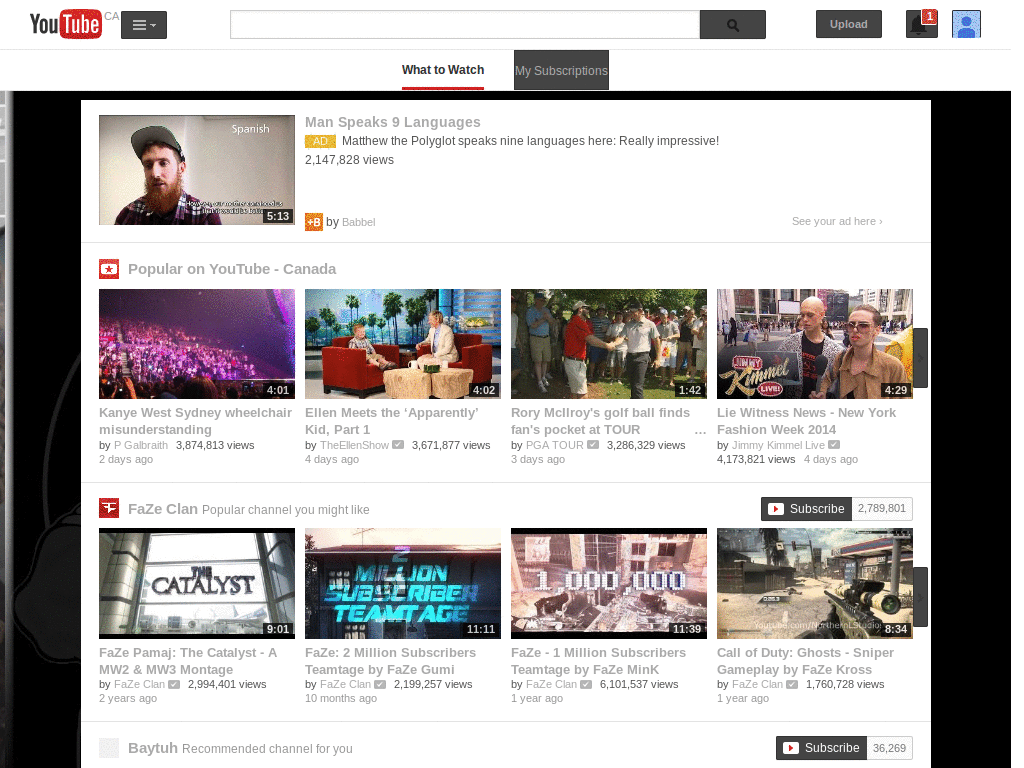This screenshot has height=768, width=1024.
Task: Click the magnifier search button
Action: (733, 25)
